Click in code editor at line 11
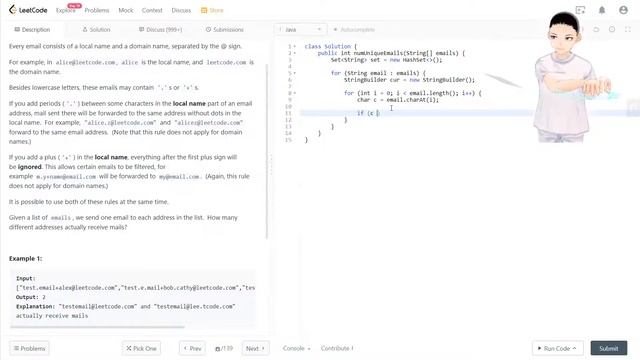640x360 pixels. pyautogui.click(x=416, y=113)
